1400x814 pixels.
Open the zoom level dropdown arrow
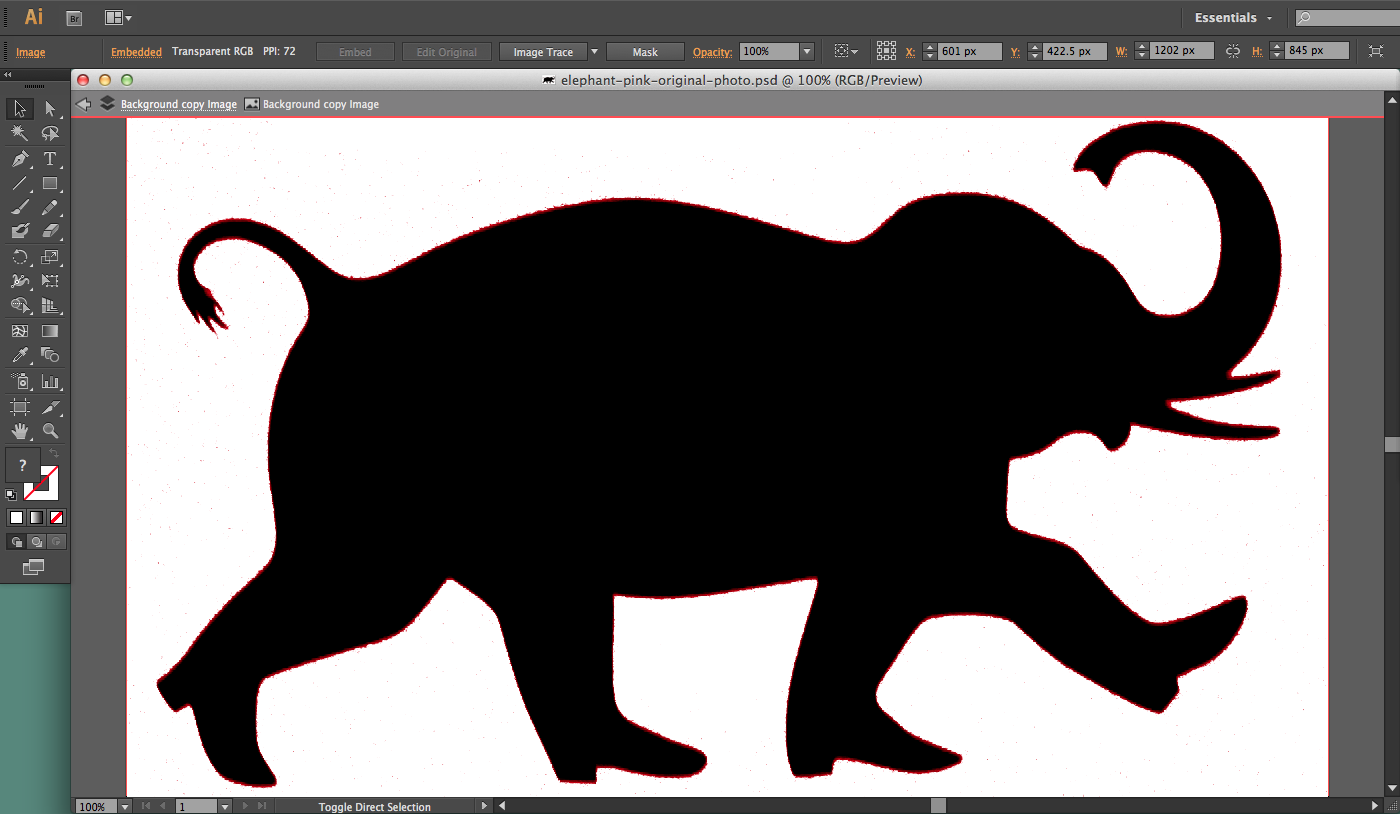pyautogui.click(x=125, y=806)
